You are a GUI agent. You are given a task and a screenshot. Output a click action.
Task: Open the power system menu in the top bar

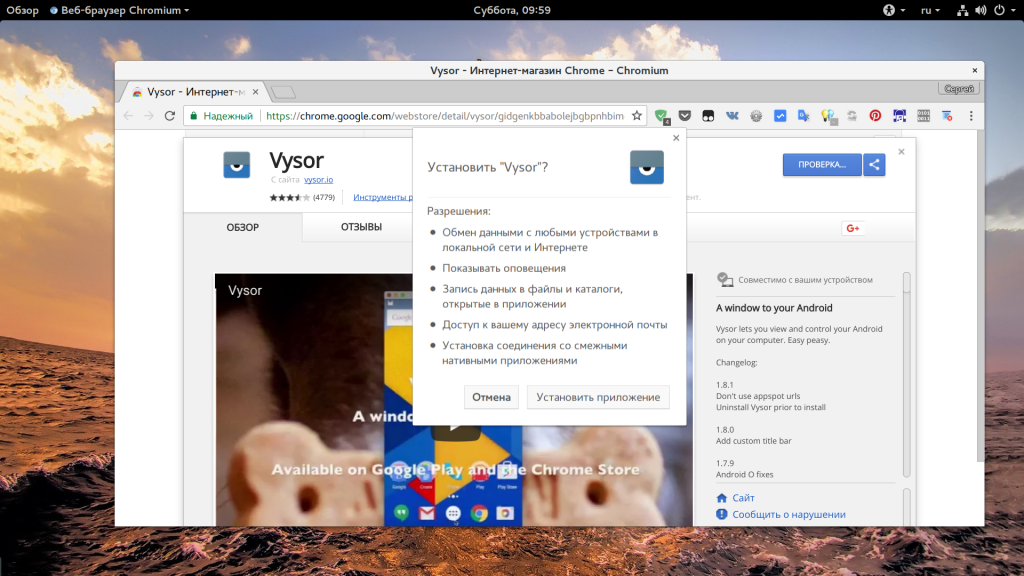pos(1004,10)
